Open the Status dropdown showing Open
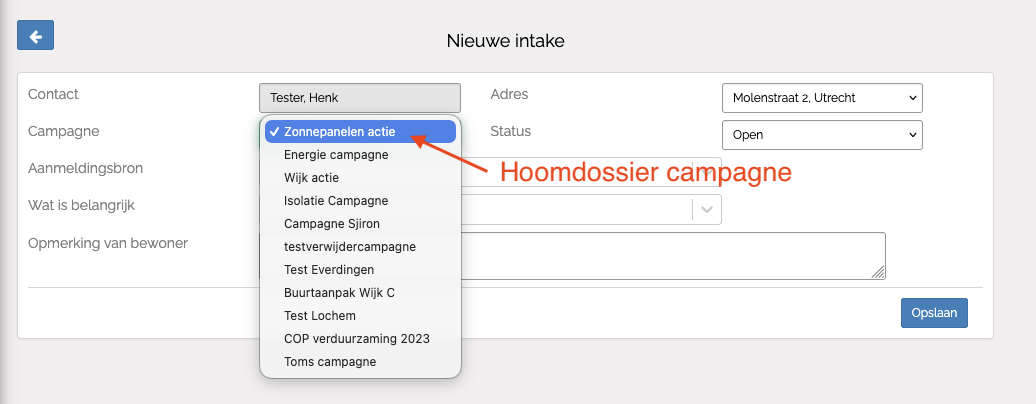This screenshot has width=1036, height=404. tap(821, 134)
